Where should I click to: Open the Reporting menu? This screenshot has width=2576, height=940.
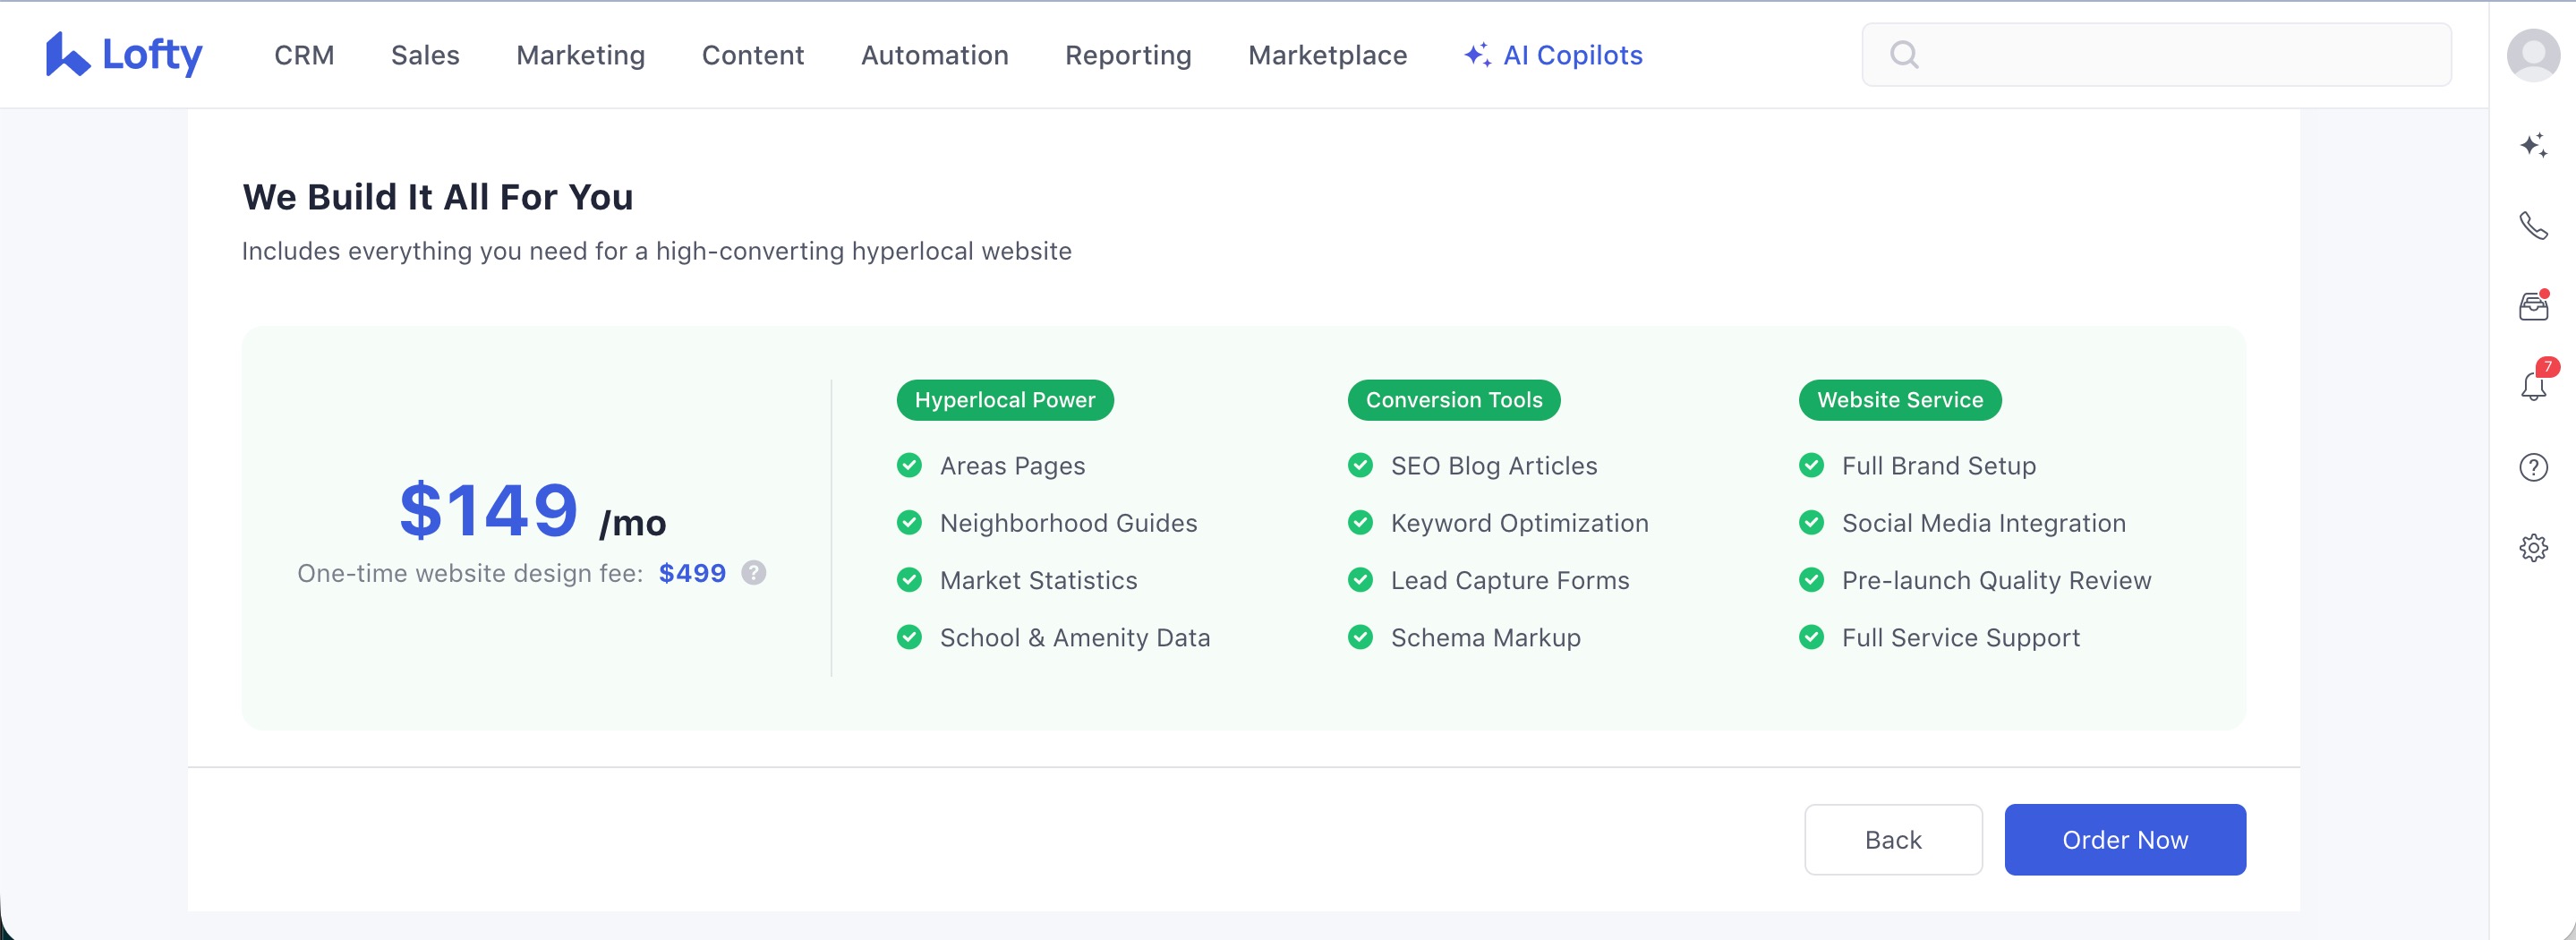coord(1127,55)
